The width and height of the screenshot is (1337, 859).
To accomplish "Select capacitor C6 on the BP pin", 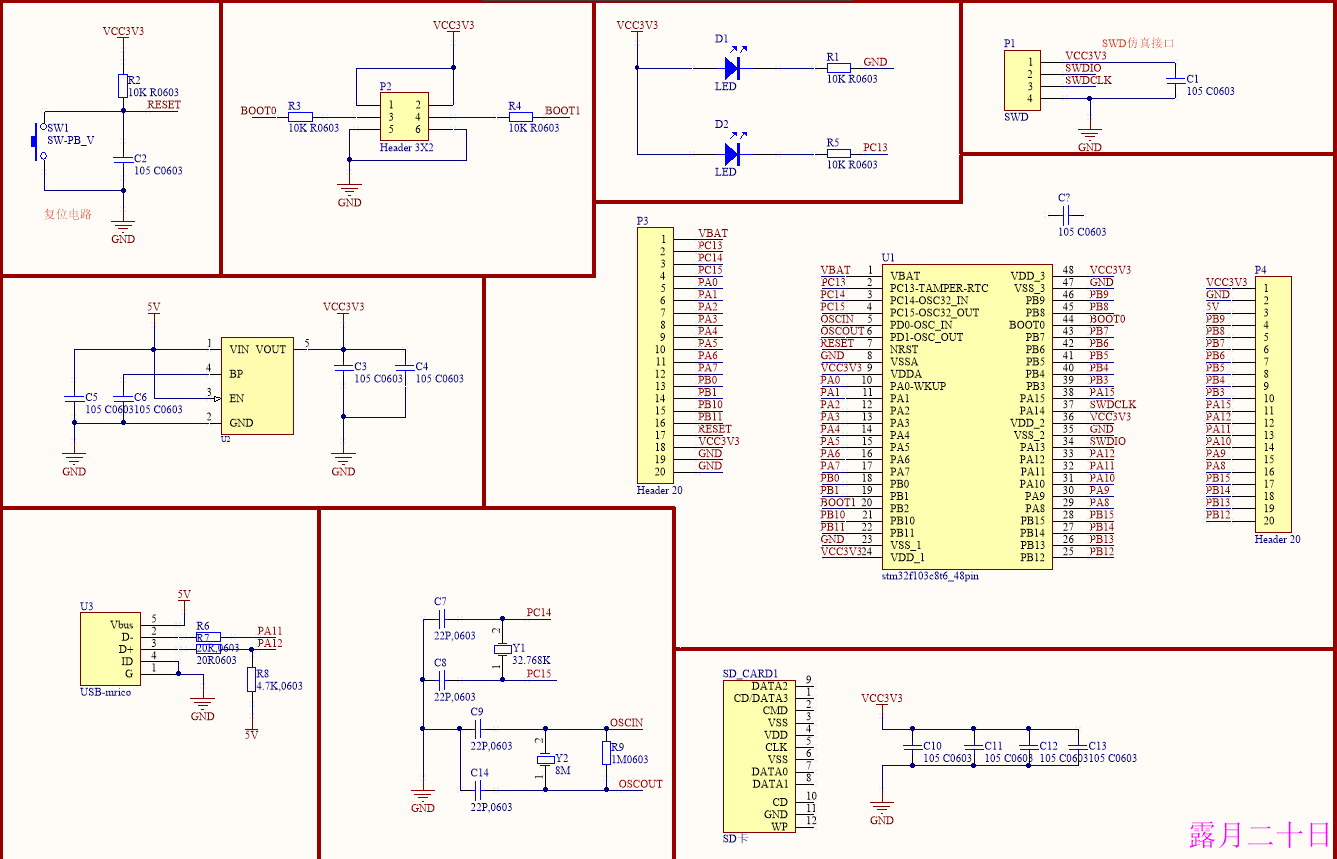I will [123, 399].
